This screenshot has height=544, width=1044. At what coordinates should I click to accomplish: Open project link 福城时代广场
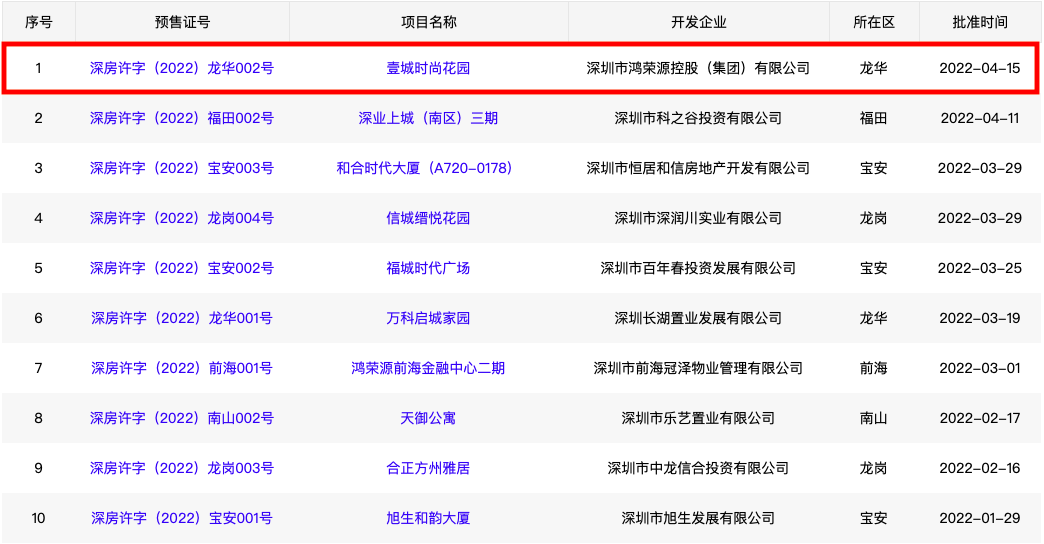[x=428, y=268]
